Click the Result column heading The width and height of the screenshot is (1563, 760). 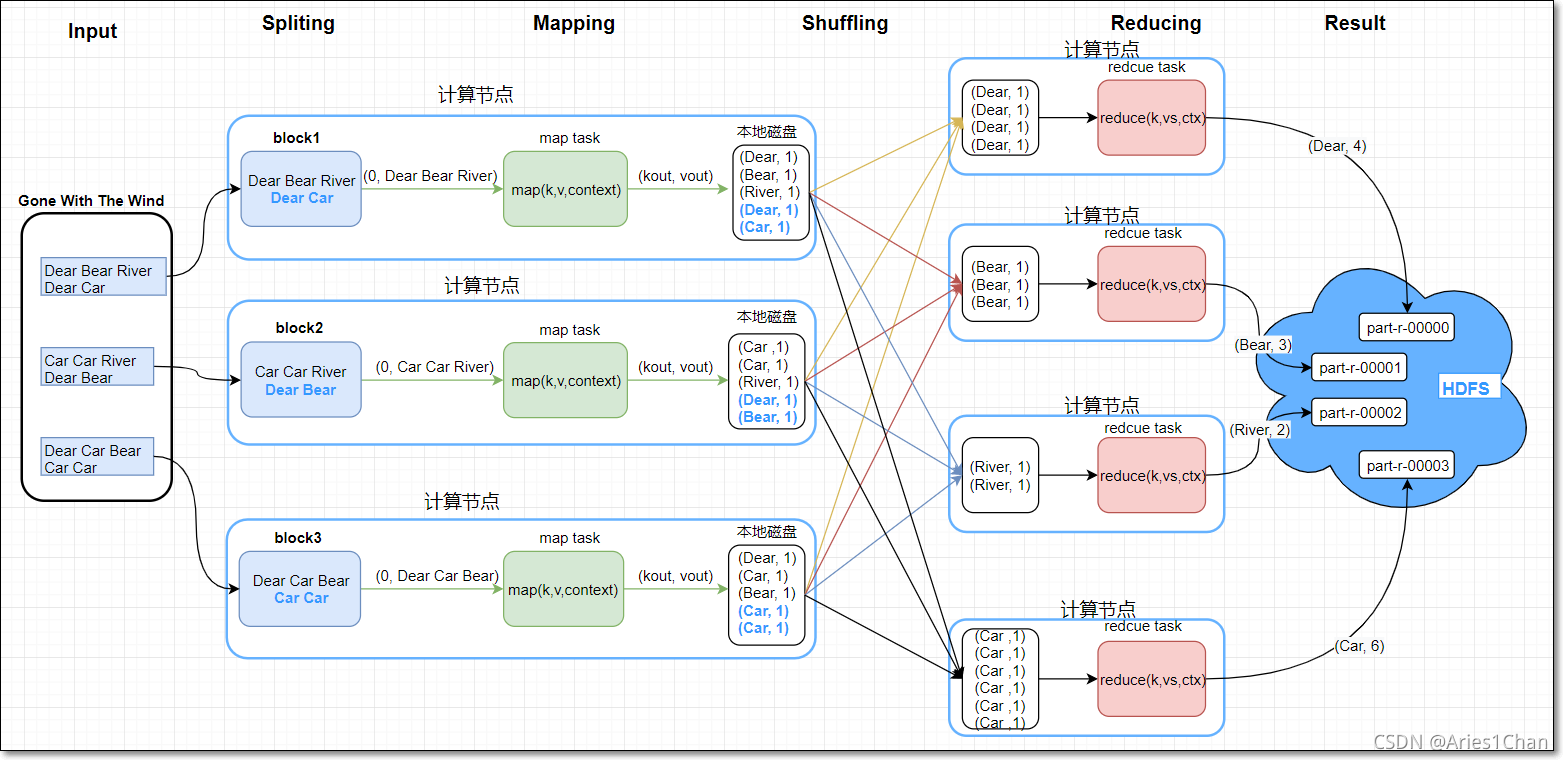(x=1355, y=23)
